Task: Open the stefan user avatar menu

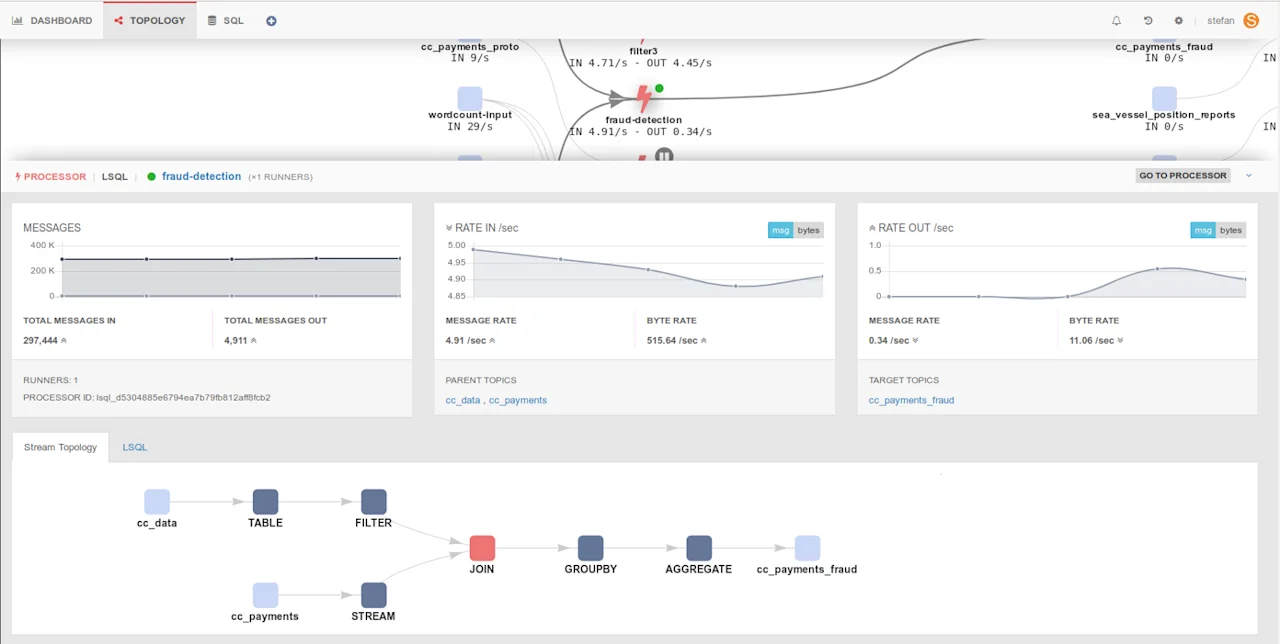Action: [x=1251, y=20]
